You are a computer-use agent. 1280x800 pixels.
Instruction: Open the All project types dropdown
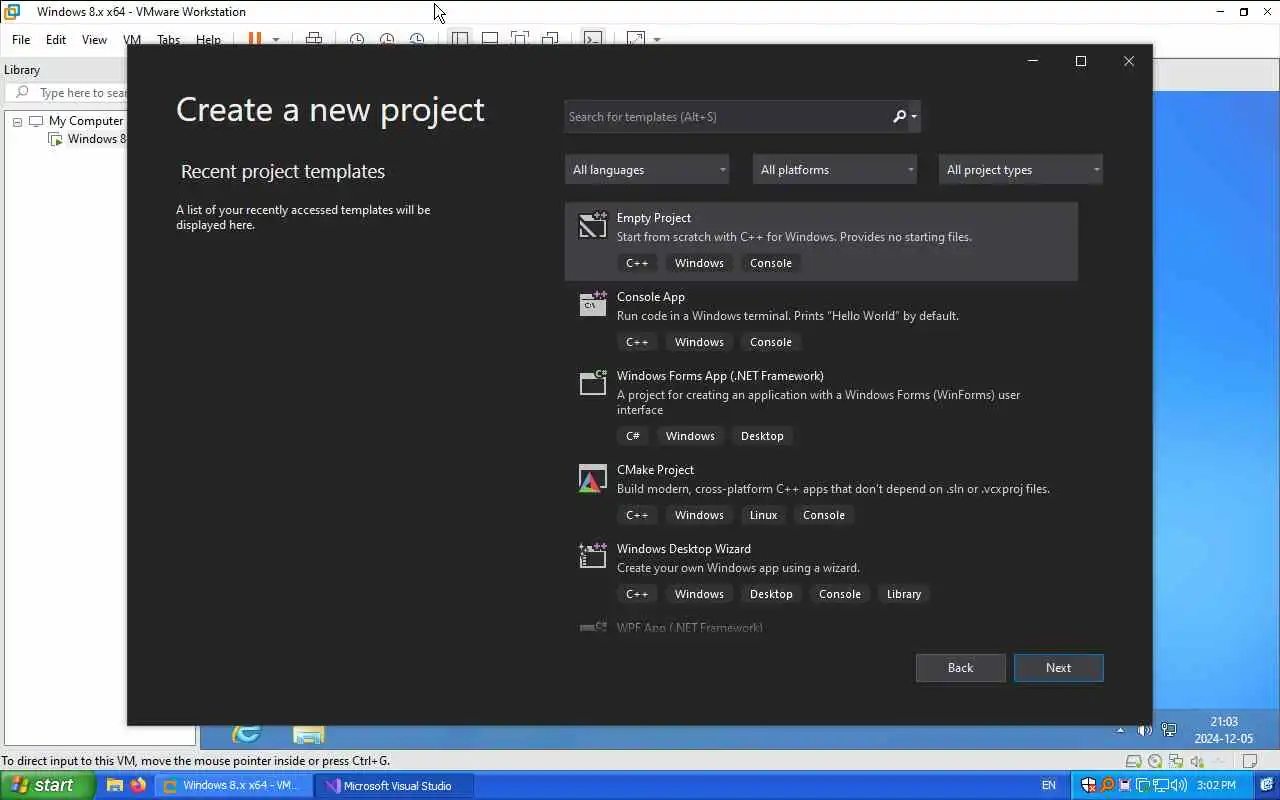(x=1021, y=170)
